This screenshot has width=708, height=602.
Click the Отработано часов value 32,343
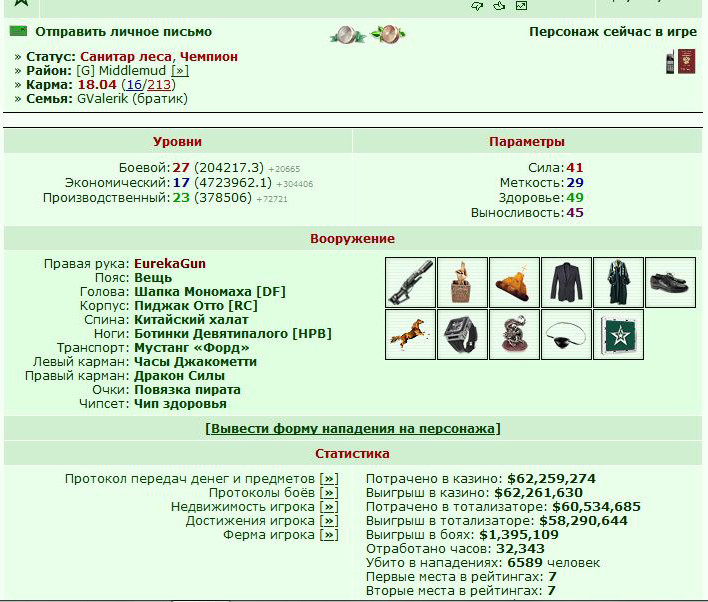pyautogui.click(x=520, y=549)
